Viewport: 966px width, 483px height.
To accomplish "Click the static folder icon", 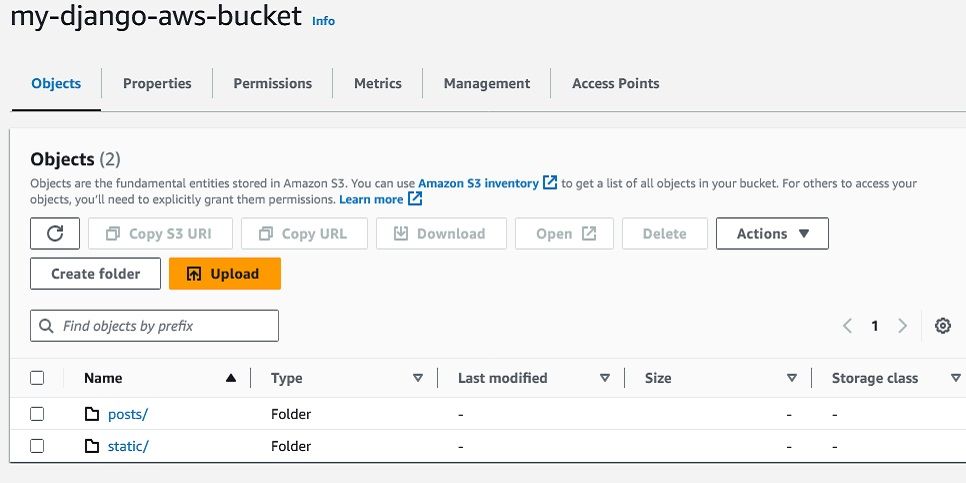I will pos(92,446).
